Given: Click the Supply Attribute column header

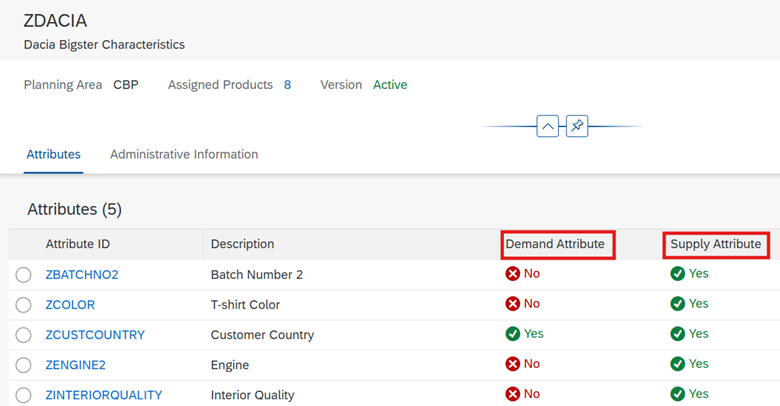Looking at the screenshot, I should pyautogui.click(x=715, y=244).
